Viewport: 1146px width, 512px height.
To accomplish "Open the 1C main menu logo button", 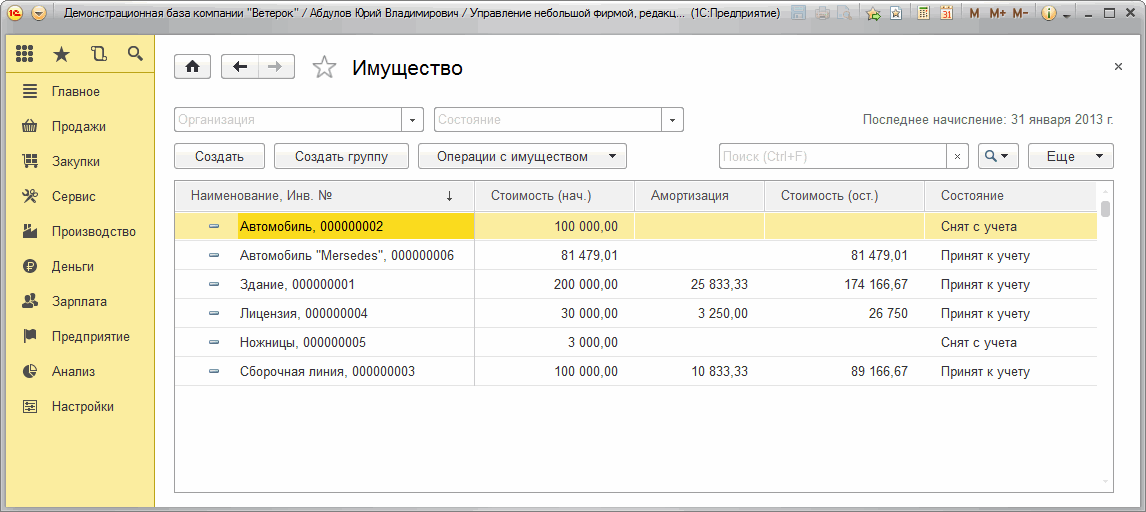I will point(15,13).
